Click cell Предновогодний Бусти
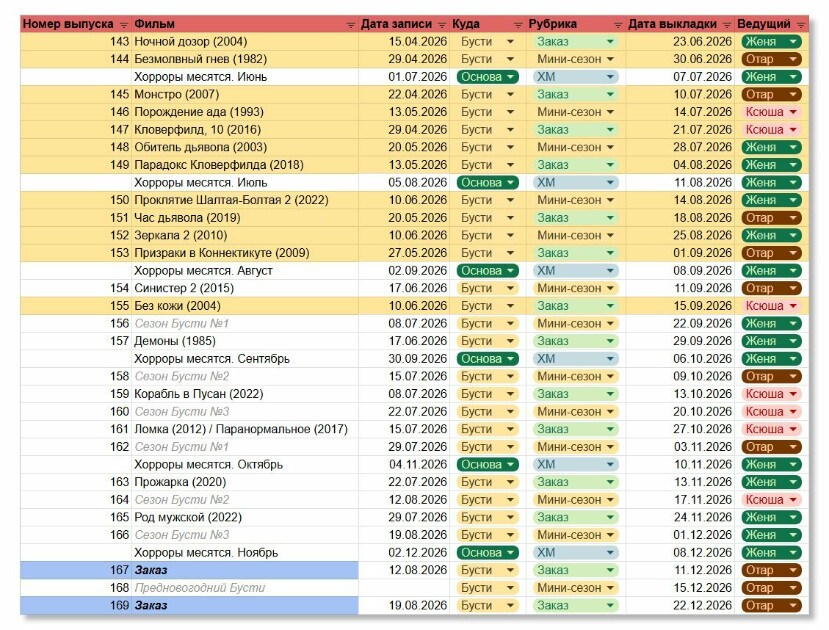The image size is (829, 630). [245, 588]
